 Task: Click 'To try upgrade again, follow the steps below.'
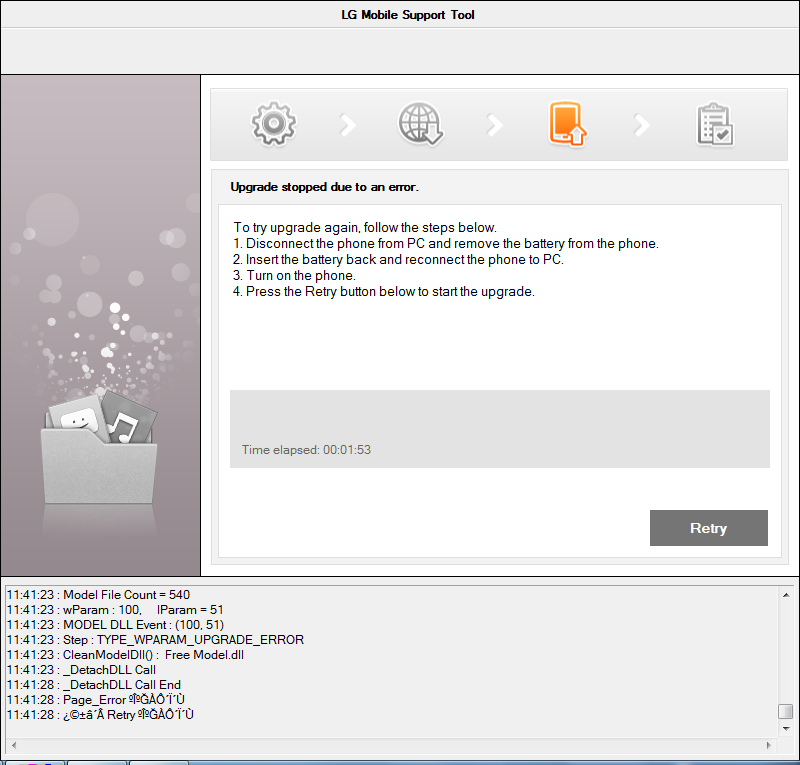click(365, 228)
